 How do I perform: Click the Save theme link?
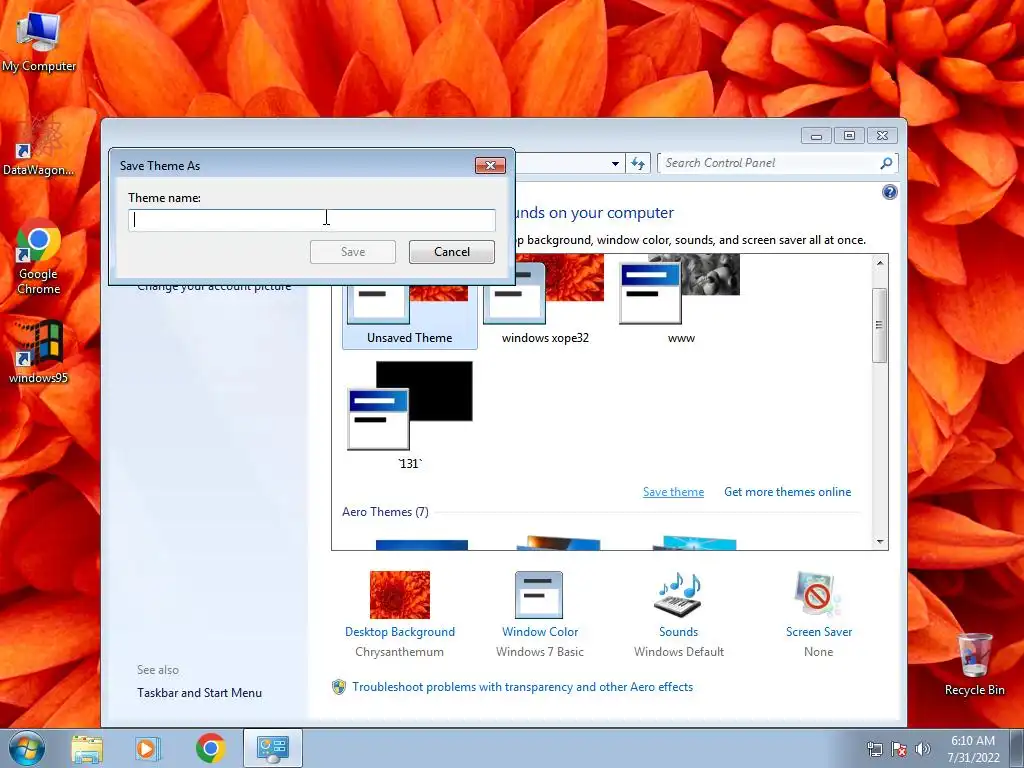click(673, 492)
